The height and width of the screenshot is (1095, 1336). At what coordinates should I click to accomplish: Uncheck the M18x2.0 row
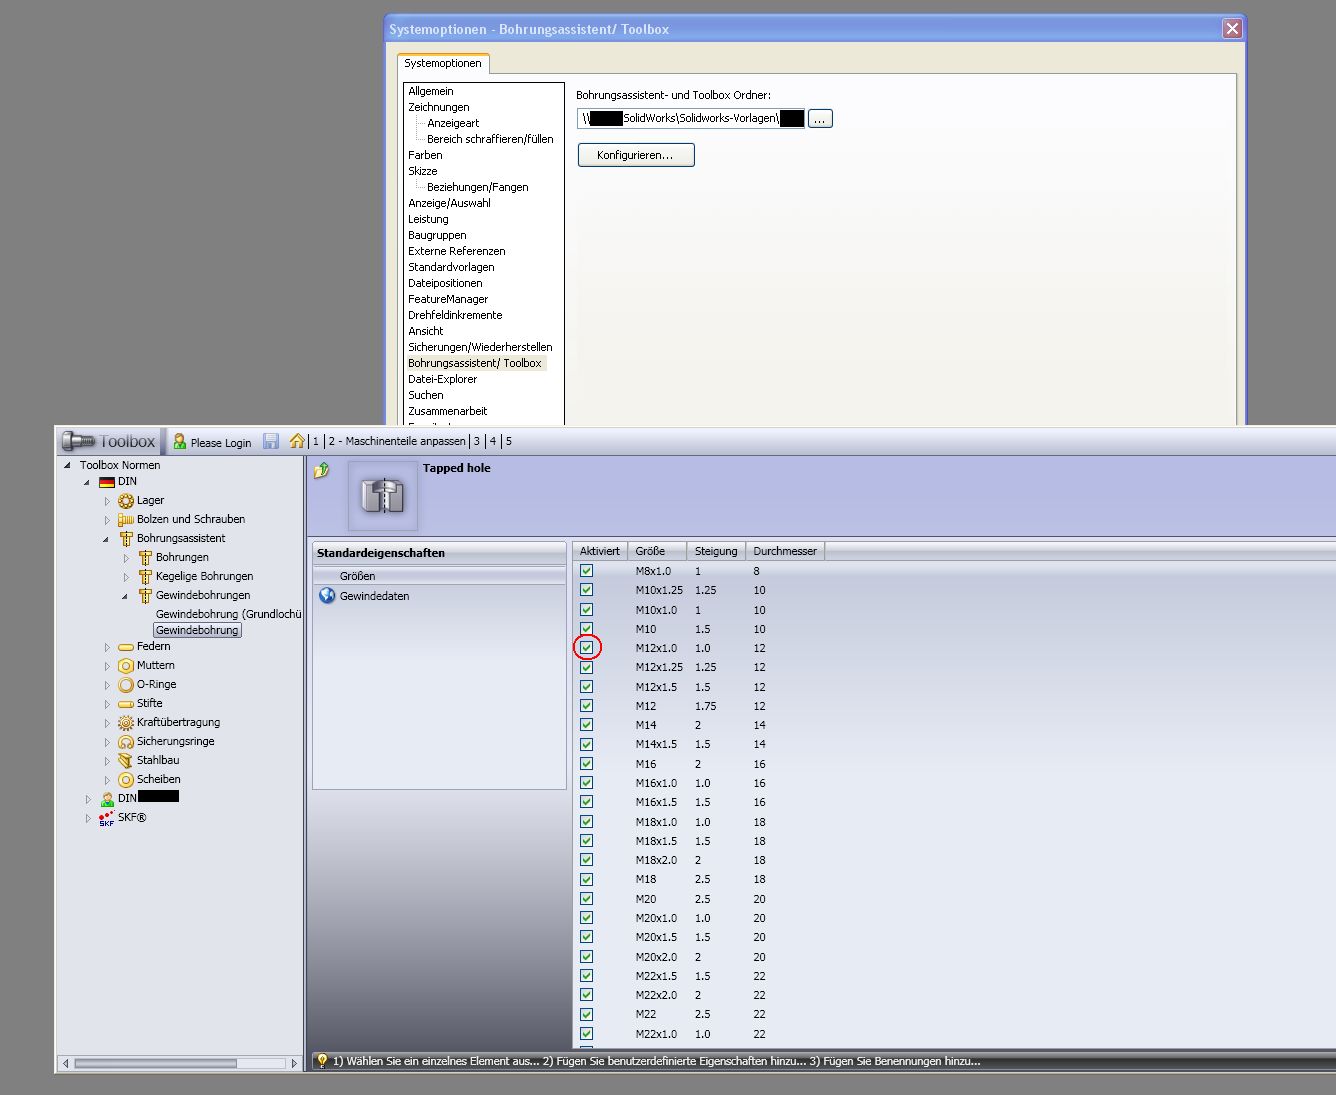click(587, 860)
